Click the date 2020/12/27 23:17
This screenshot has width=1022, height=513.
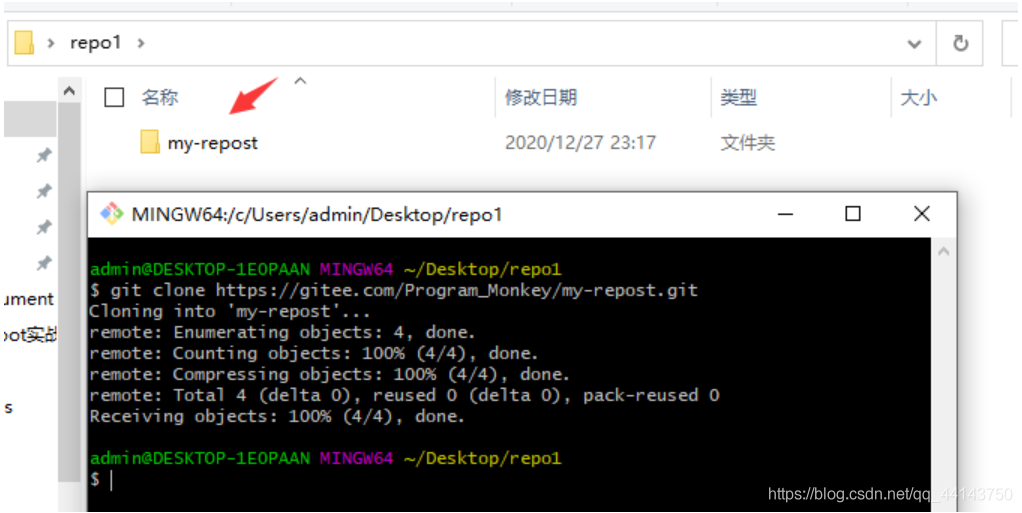click(x=580, y=142)
